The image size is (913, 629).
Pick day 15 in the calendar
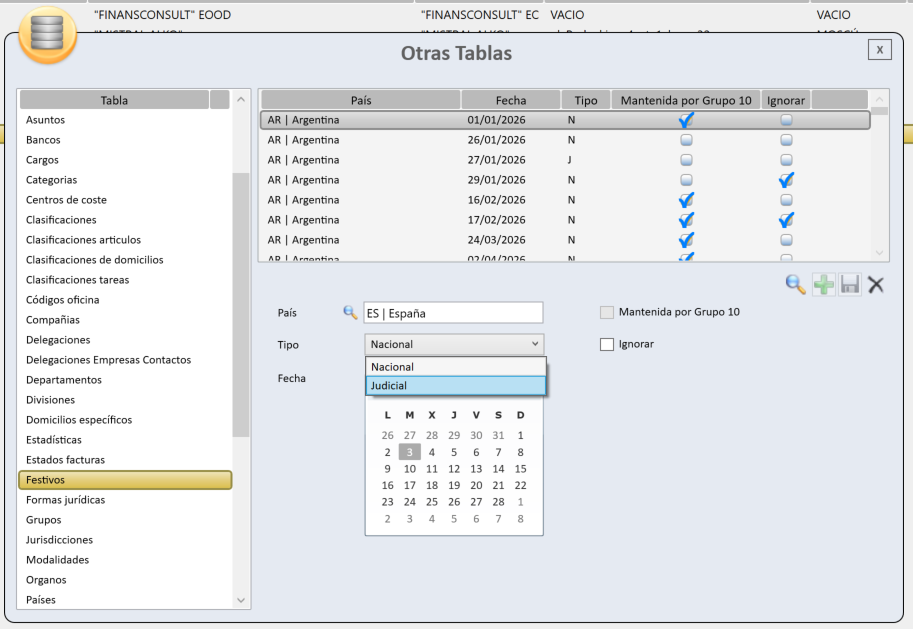click(x=520, y=468)
